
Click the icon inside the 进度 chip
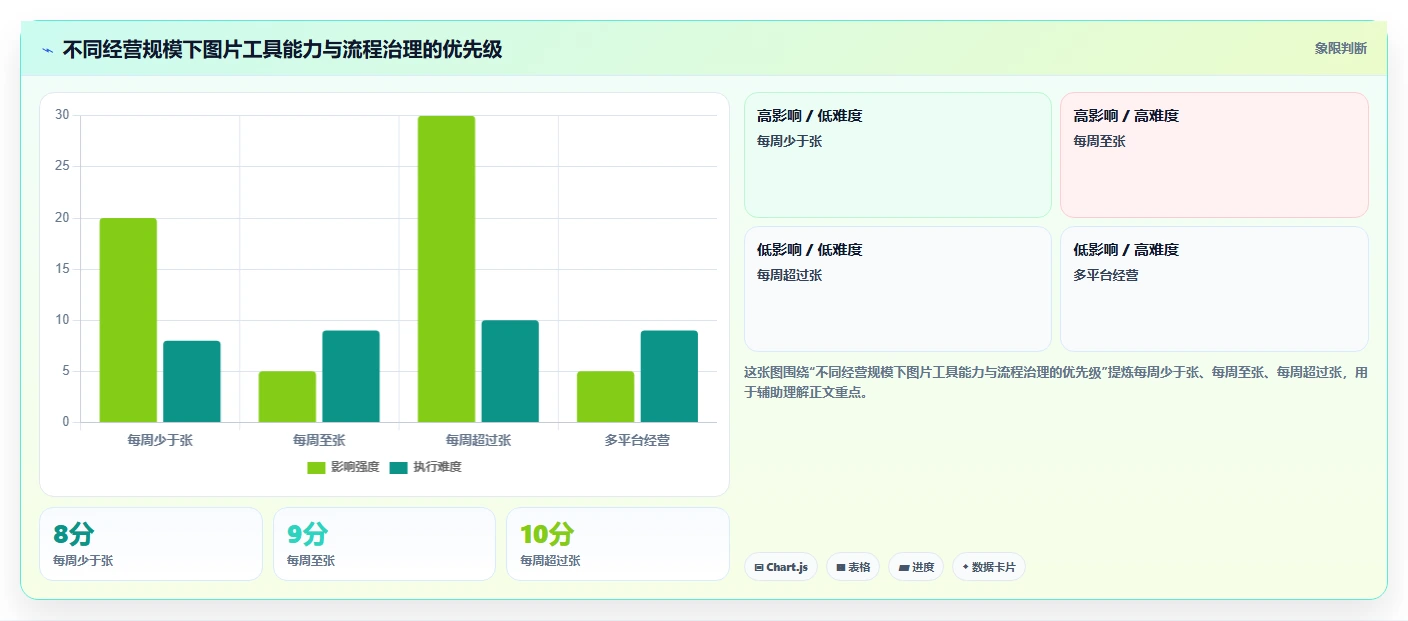click(x=904, y=567)
